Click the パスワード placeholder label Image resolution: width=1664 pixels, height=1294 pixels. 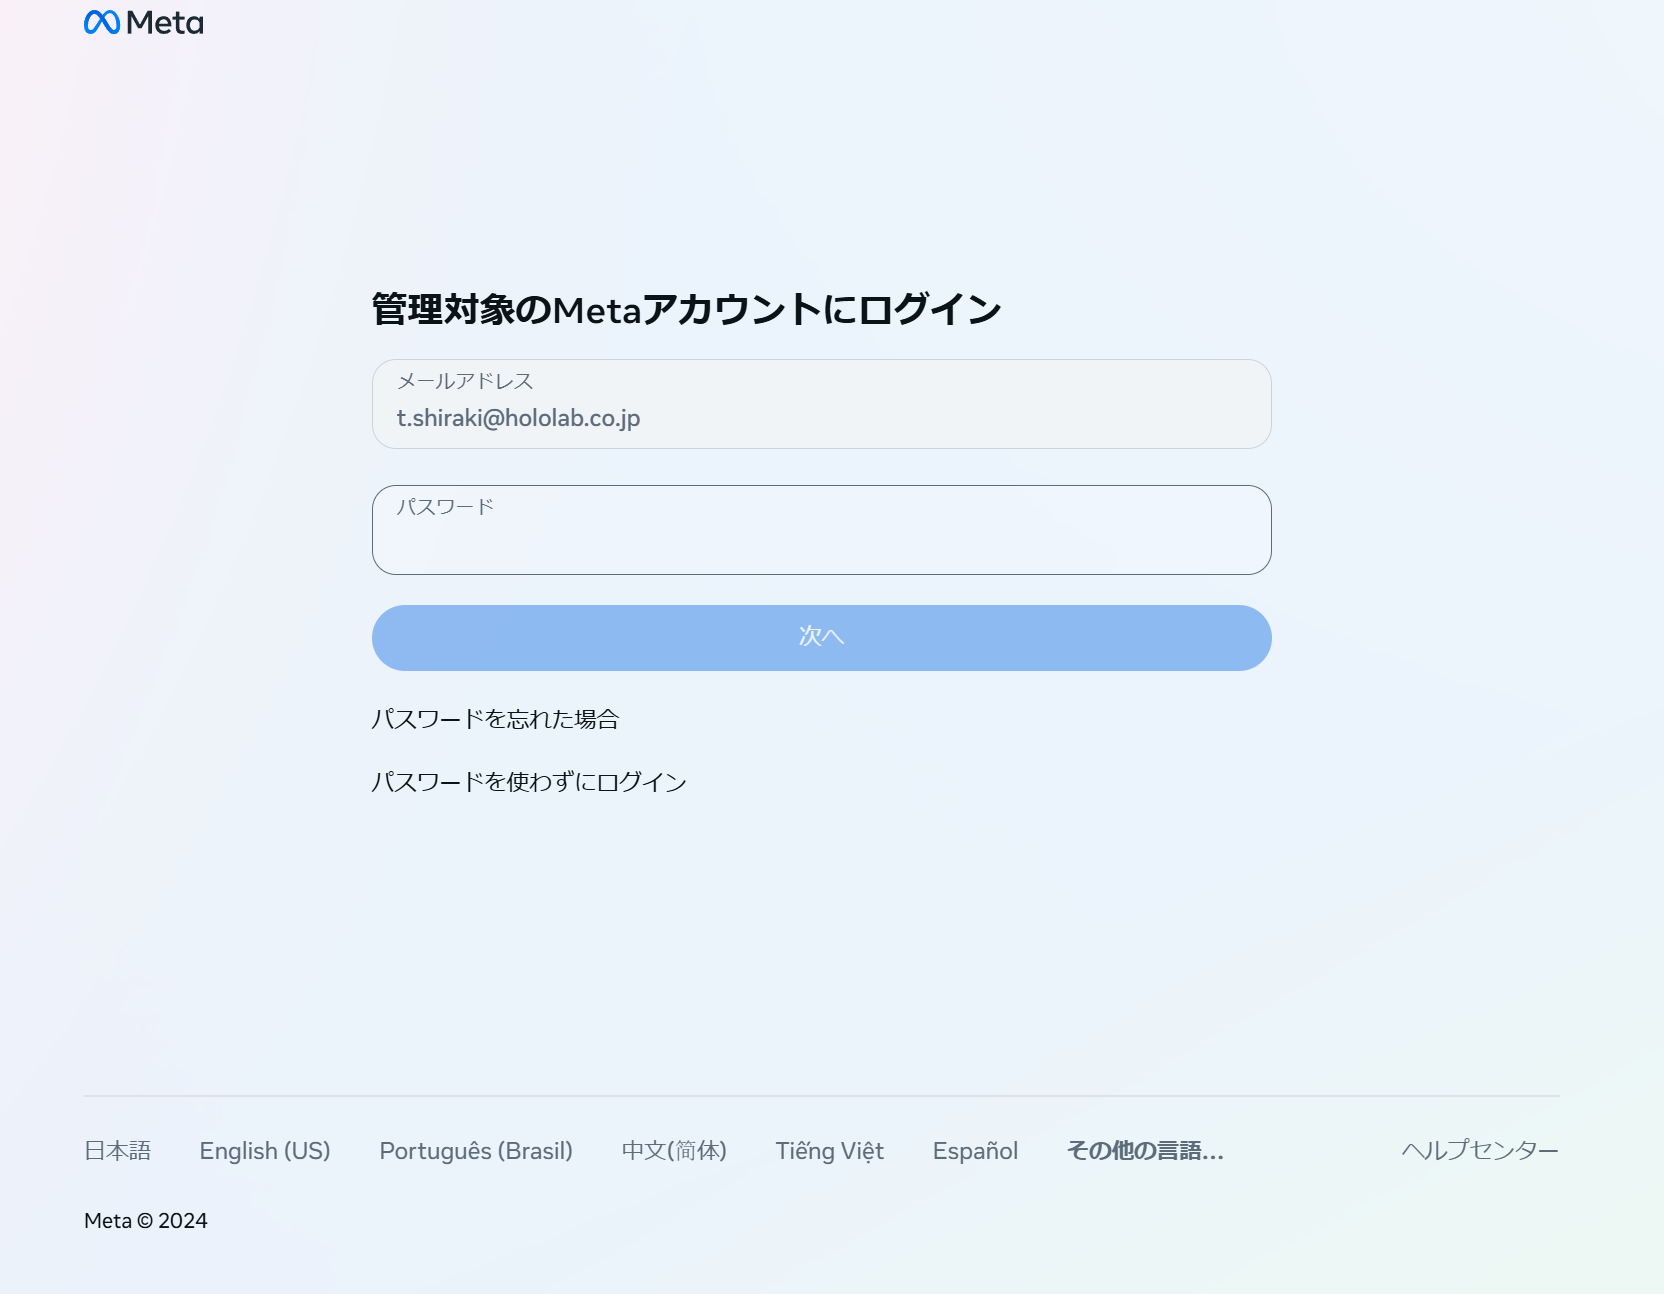(445, 507)
